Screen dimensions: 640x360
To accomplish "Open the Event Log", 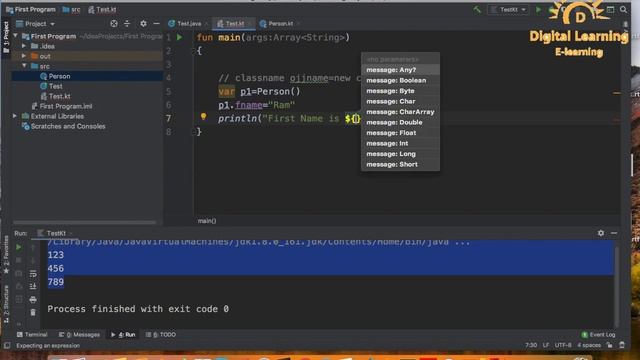I will (598, 335).
